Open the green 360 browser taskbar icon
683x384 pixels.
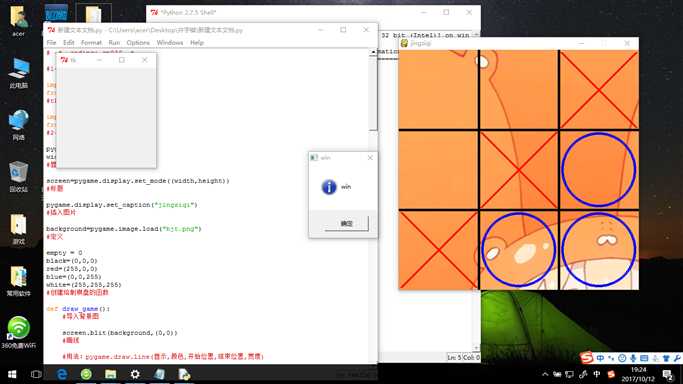click(86, 374)
